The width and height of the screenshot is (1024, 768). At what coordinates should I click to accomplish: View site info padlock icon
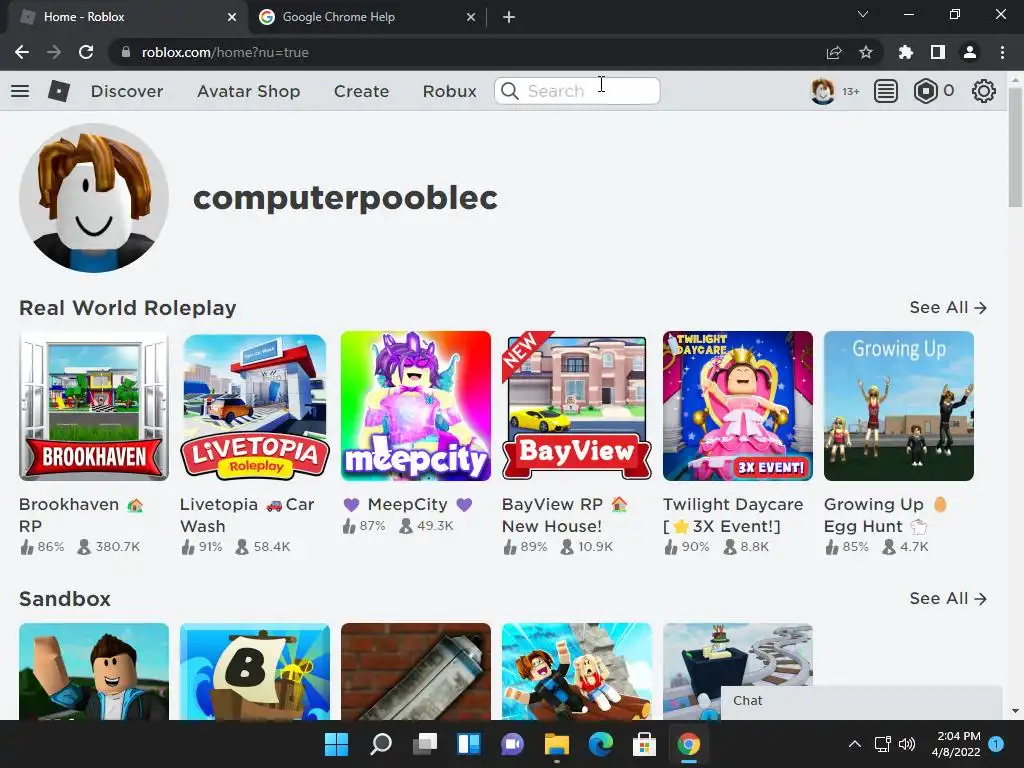[x=126, y=52]
